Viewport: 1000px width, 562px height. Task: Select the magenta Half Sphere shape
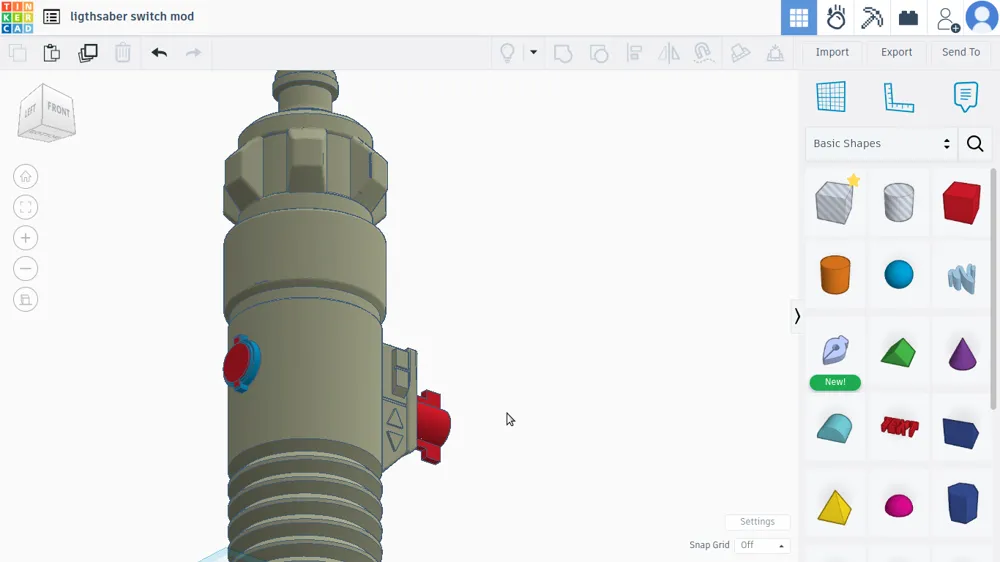tap(899, 505)
